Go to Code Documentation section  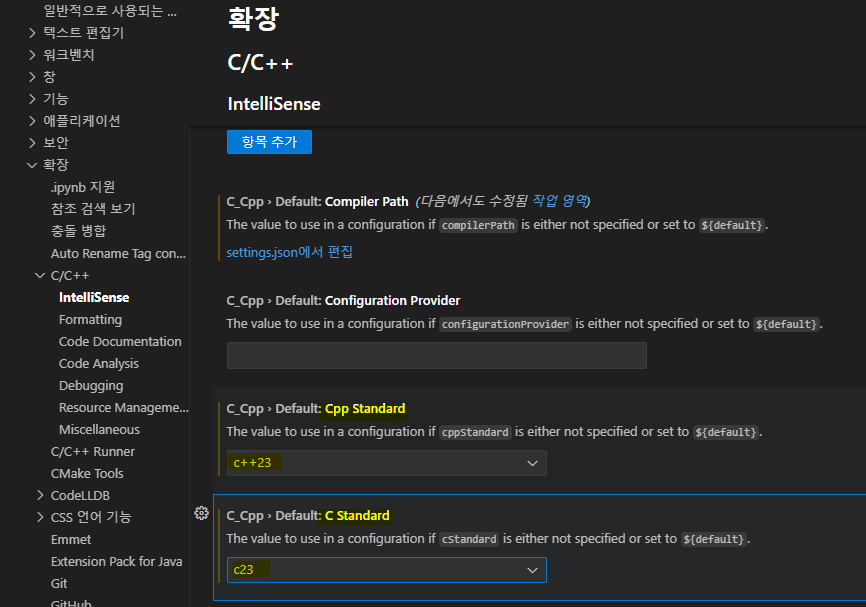tap(120, 341)
